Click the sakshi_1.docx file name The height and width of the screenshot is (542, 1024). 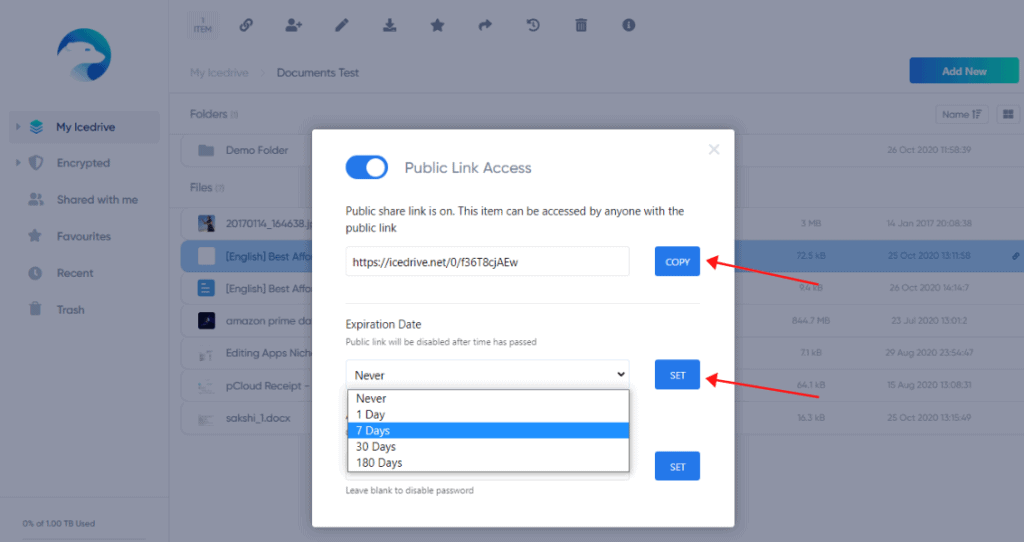click(258, 418)
